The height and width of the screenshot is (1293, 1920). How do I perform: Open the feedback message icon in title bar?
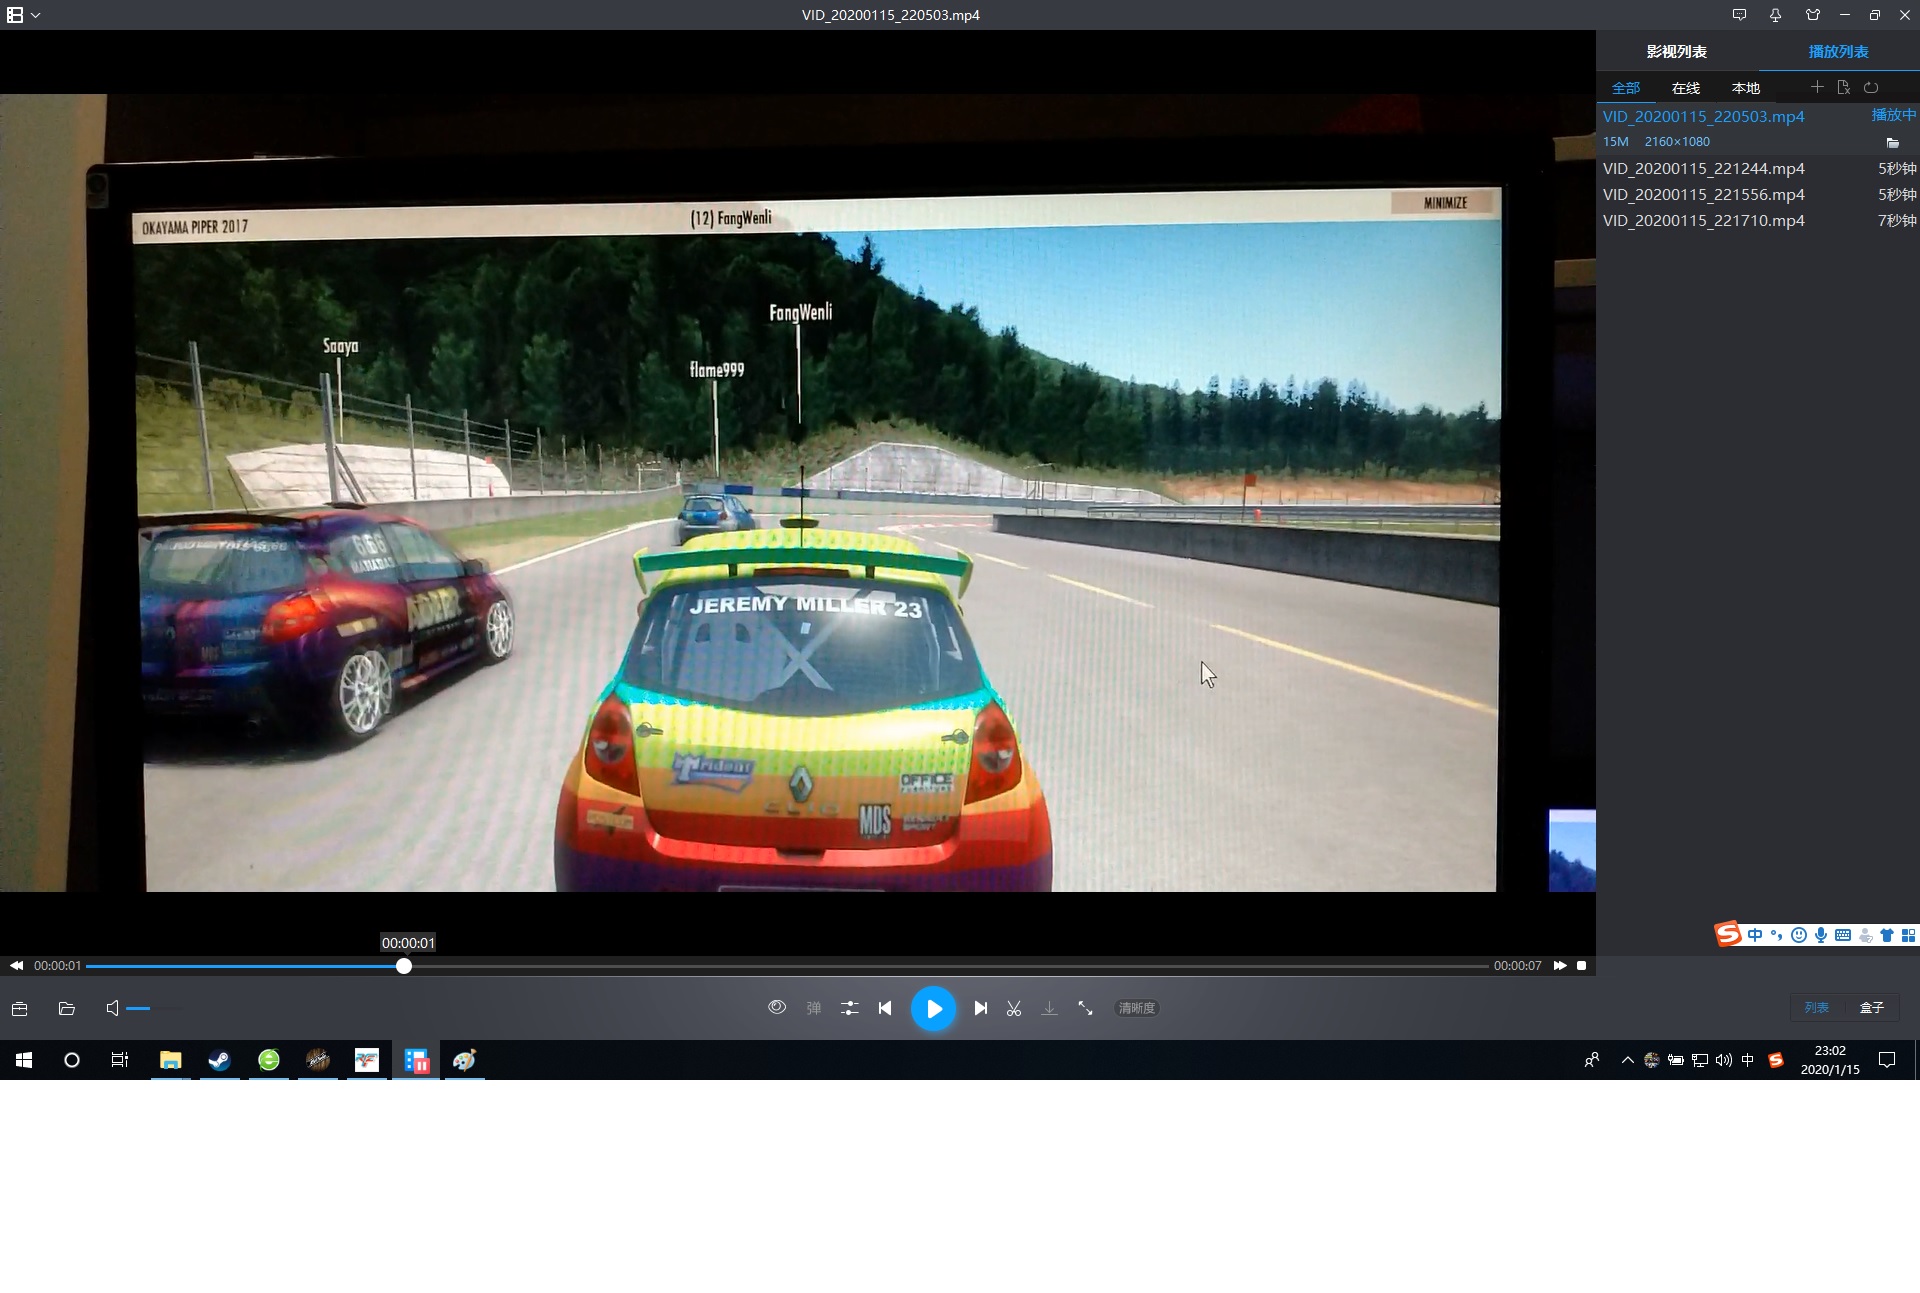pyautogui.click(x=1739, y=15)
